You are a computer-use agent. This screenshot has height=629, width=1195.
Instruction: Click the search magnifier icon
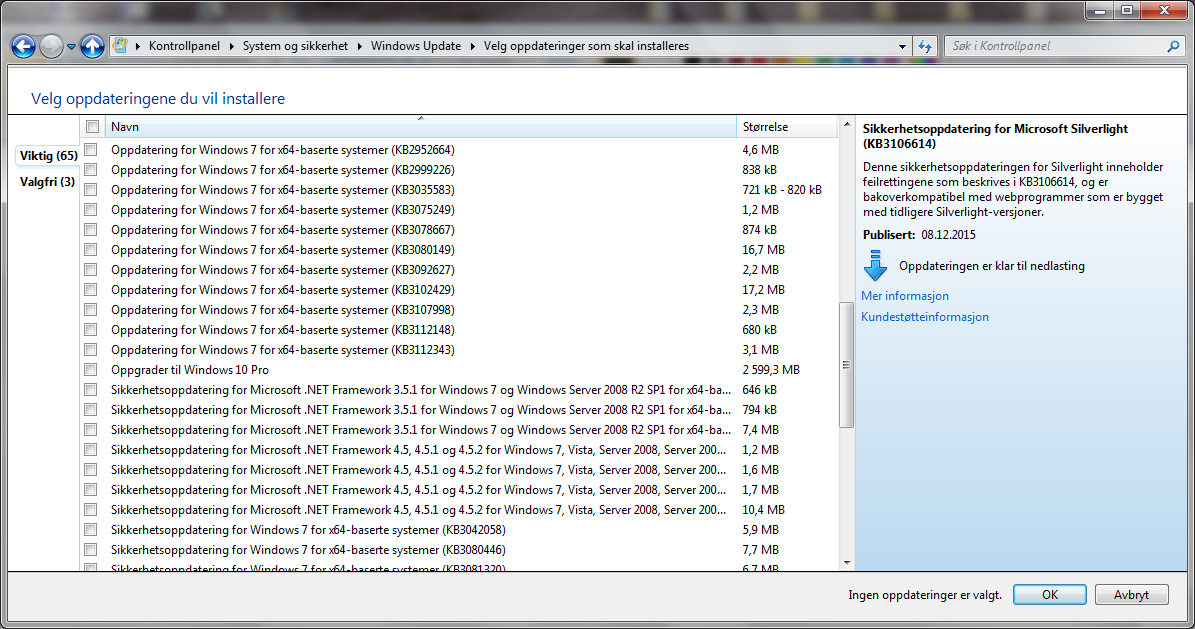point(1173,47)
